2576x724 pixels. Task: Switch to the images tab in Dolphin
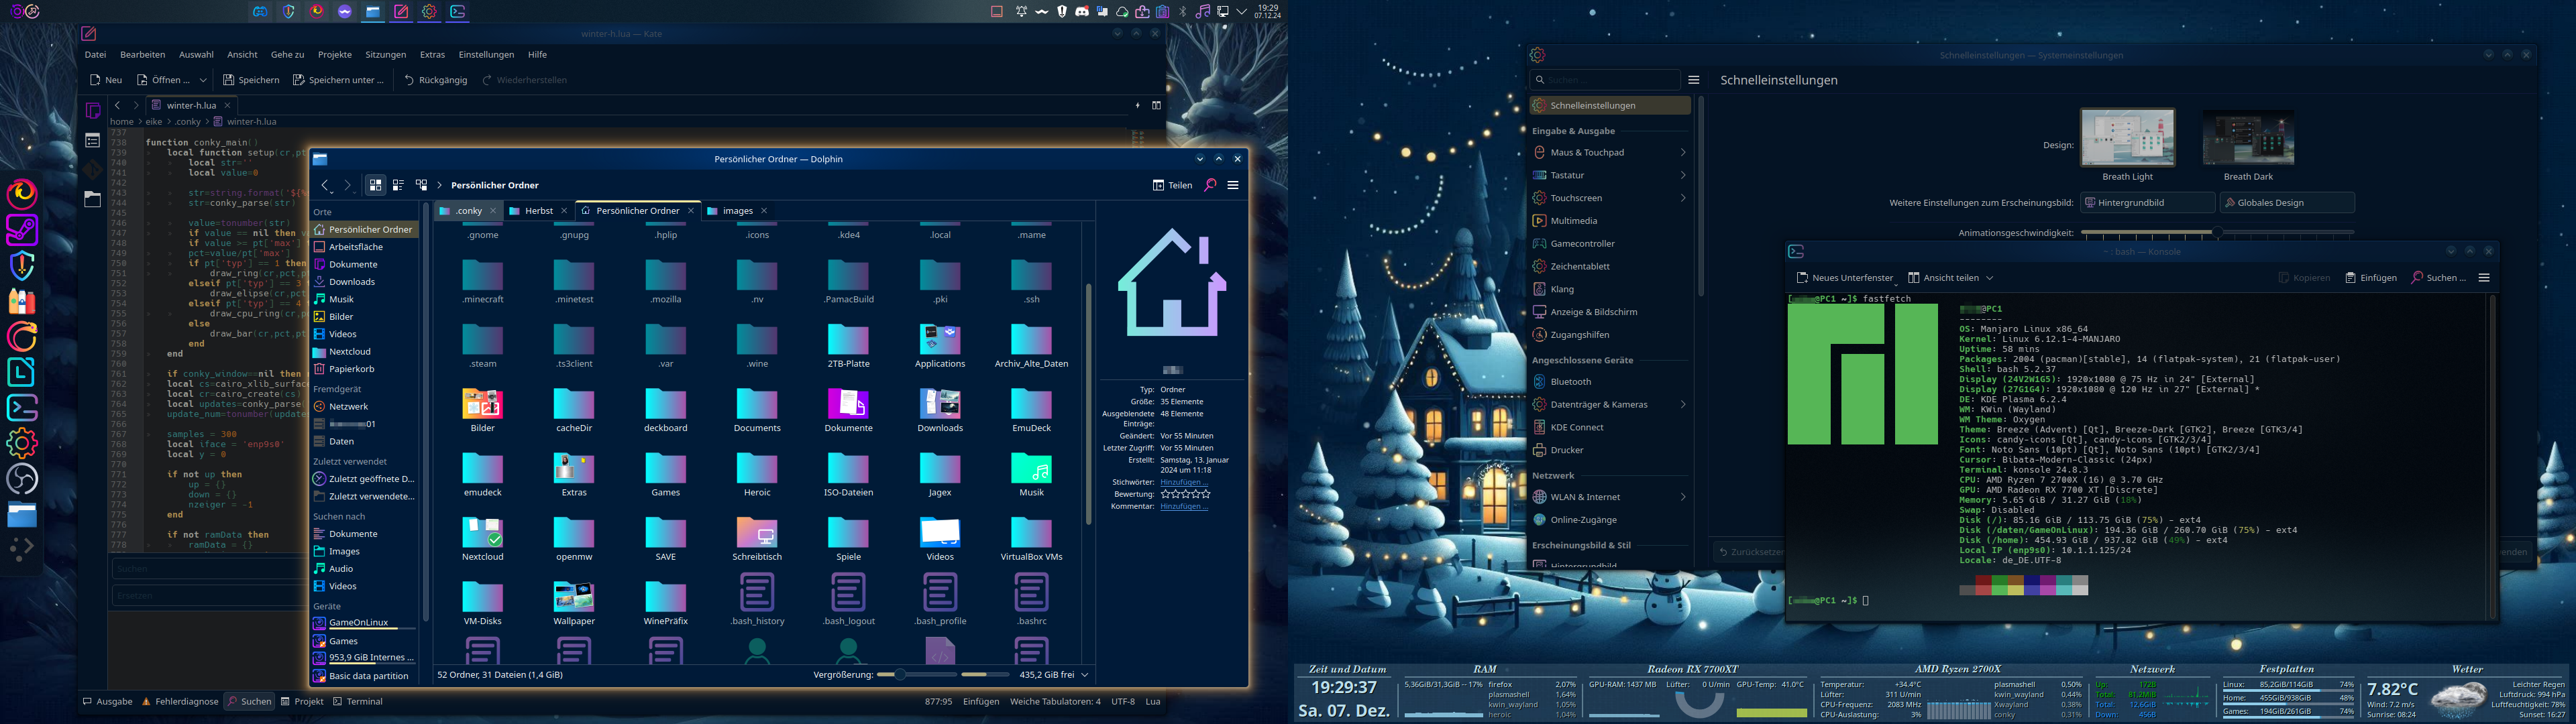click(737, 211)
